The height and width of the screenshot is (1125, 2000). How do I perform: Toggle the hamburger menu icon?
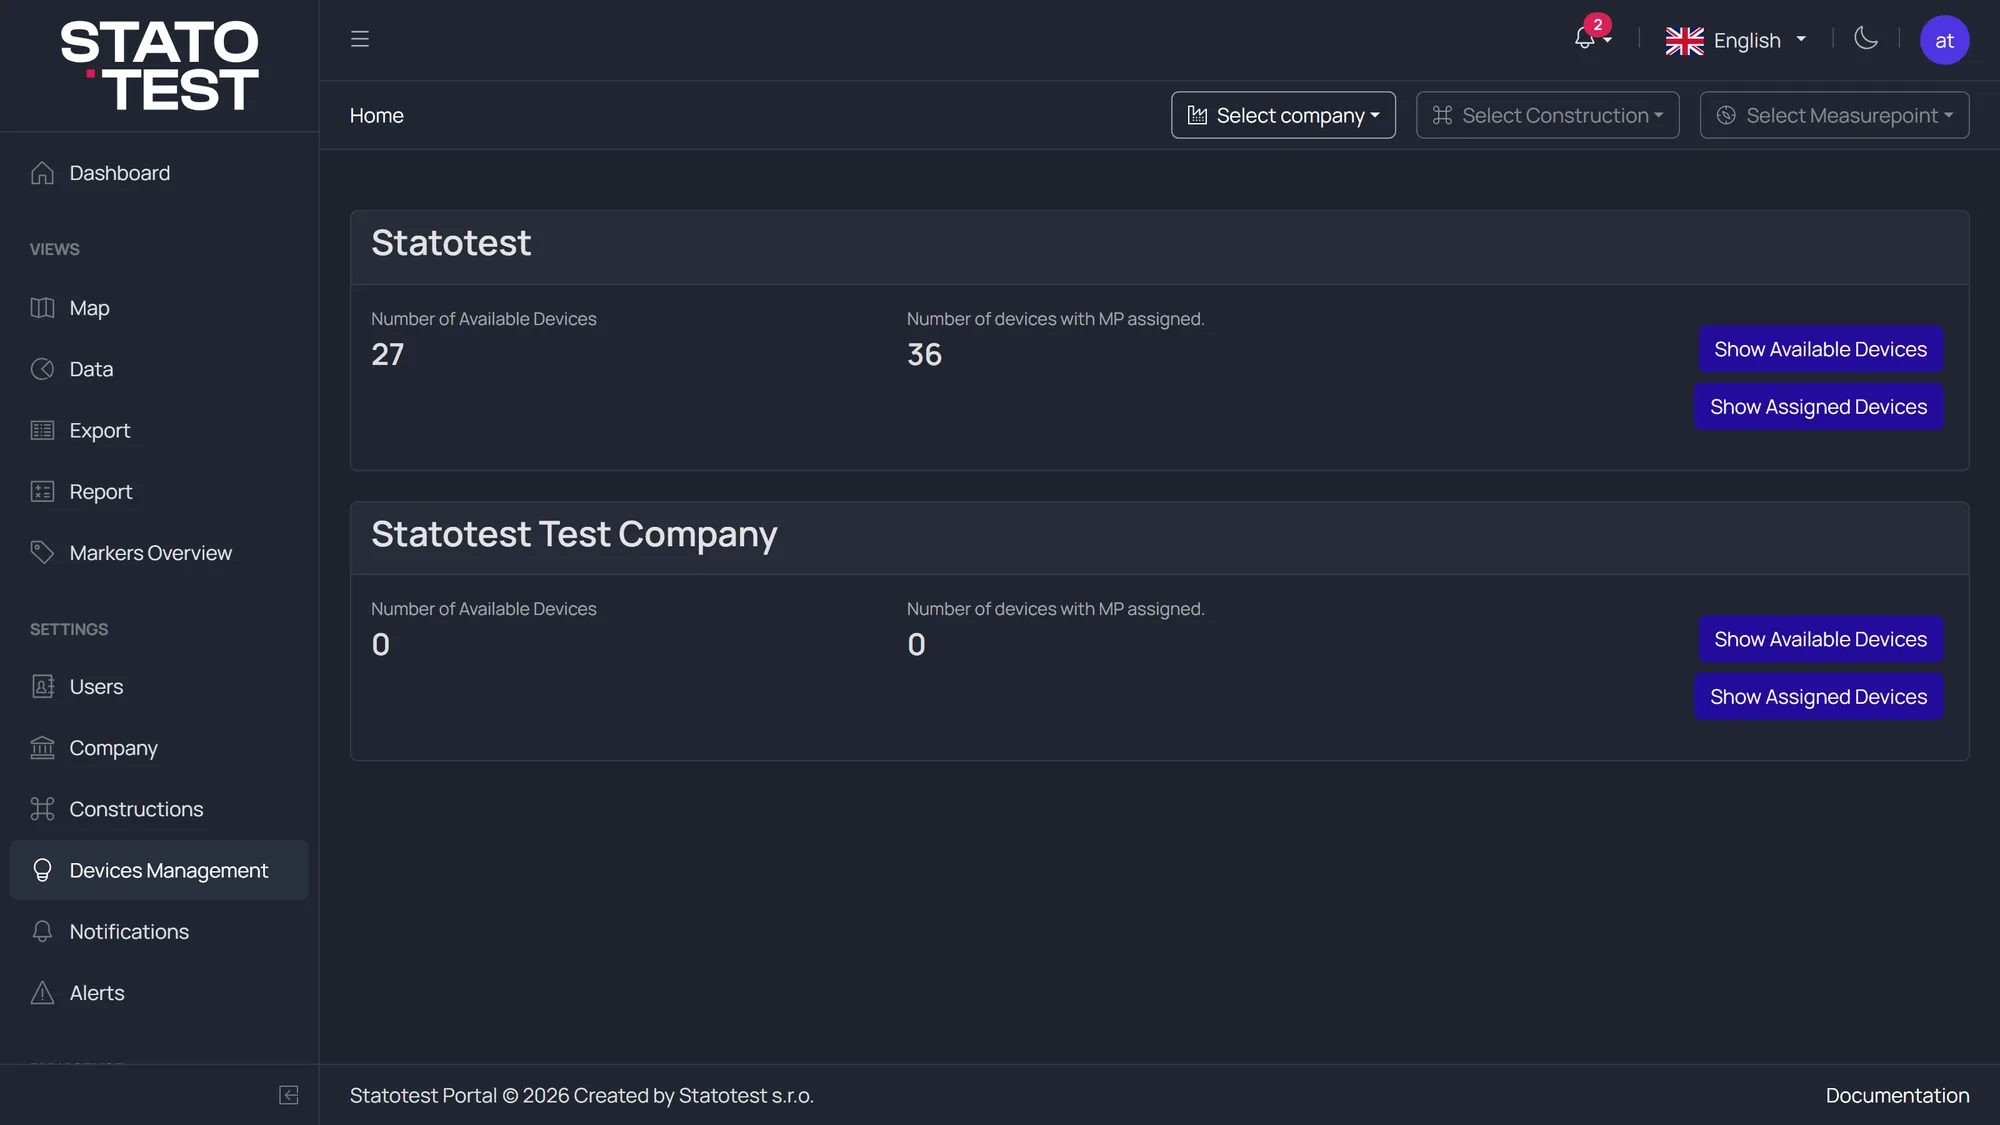coord(360,39)
